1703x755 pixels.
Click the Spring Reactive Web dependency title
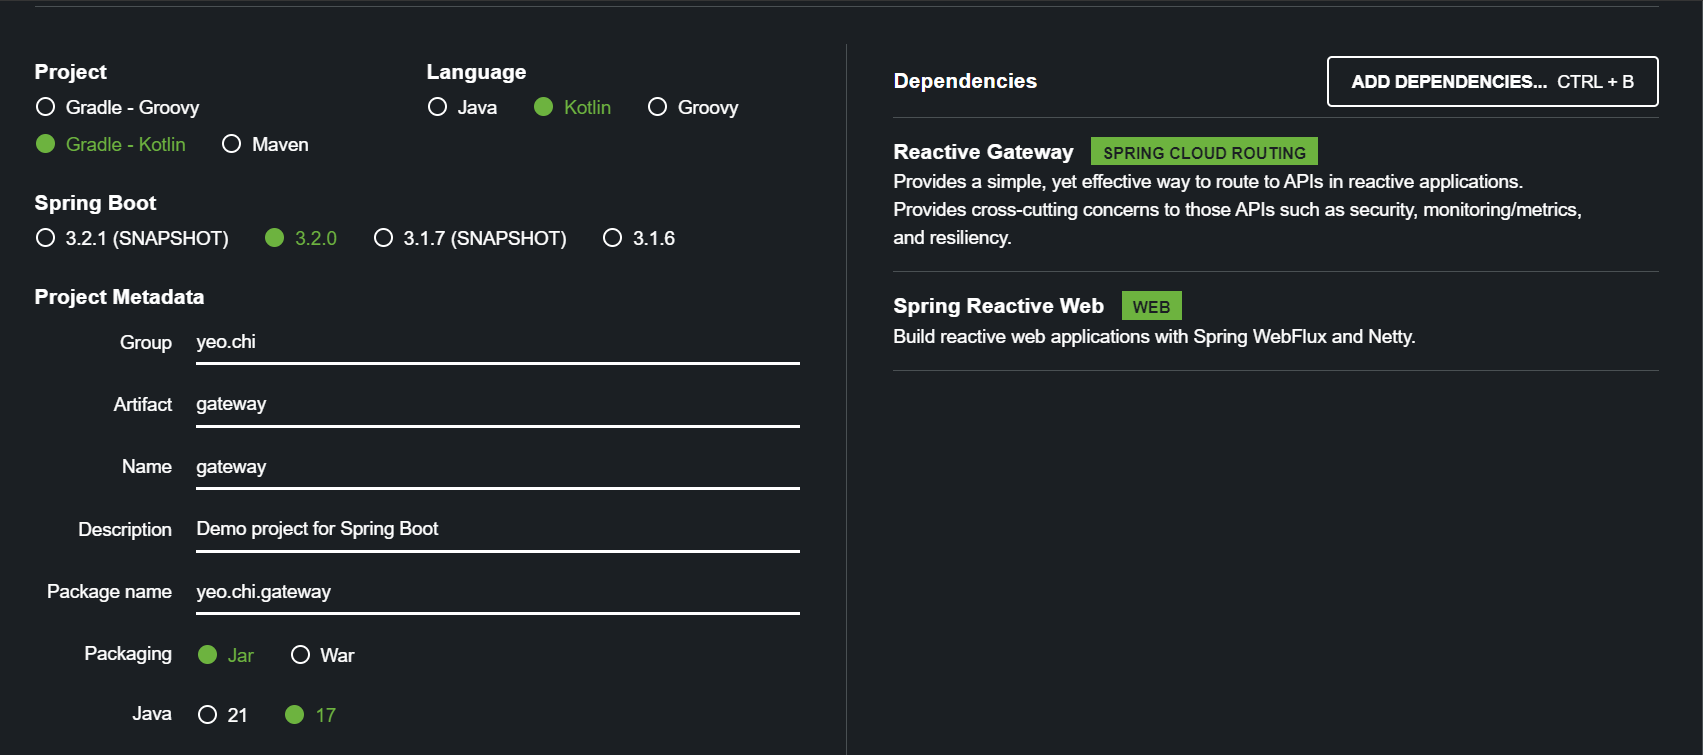(998, 306)
